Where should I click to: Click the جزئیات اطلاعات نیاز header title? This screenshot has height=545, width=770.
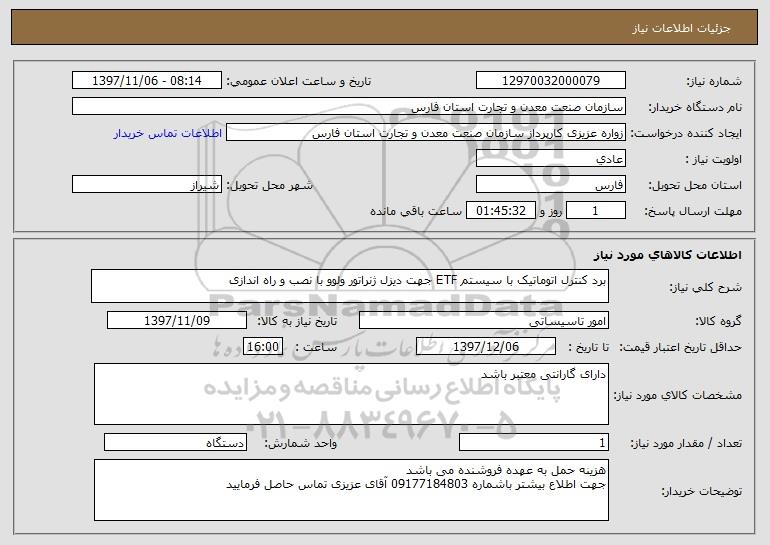coord(681,28)
